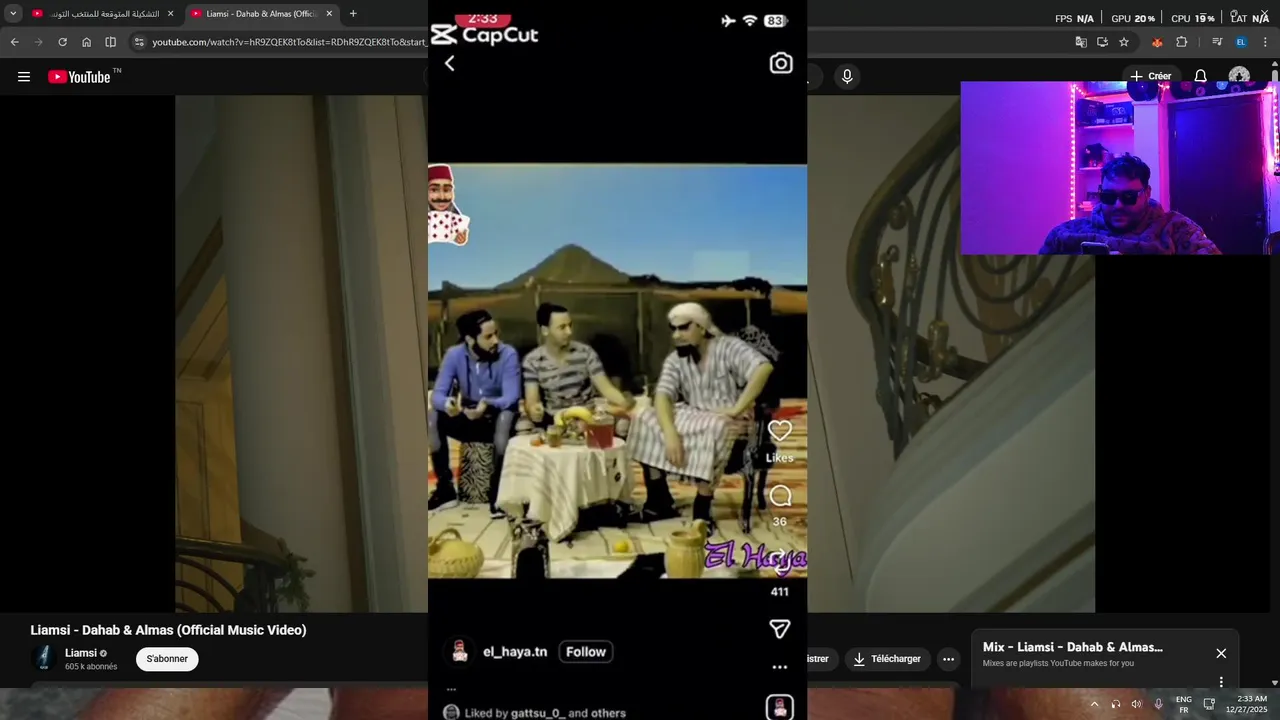
Task: Open Mix playlist panel three-dot options
Action: 1221,682
